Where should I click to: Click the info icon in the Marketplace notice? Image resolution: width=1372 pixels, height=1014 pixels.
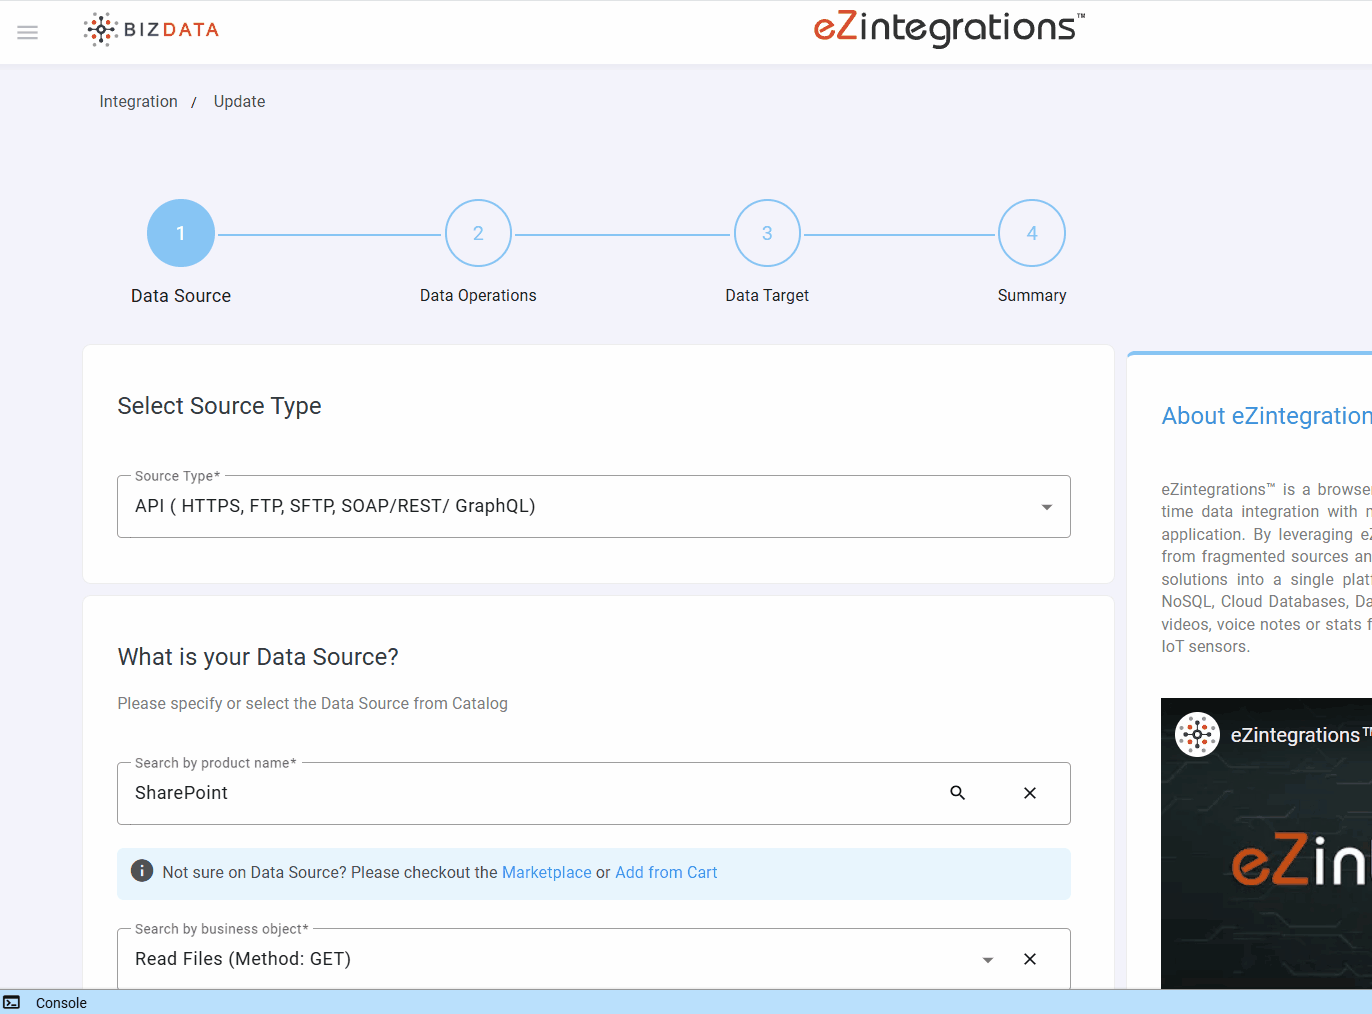pyautogui.click(x=142, y=872)
